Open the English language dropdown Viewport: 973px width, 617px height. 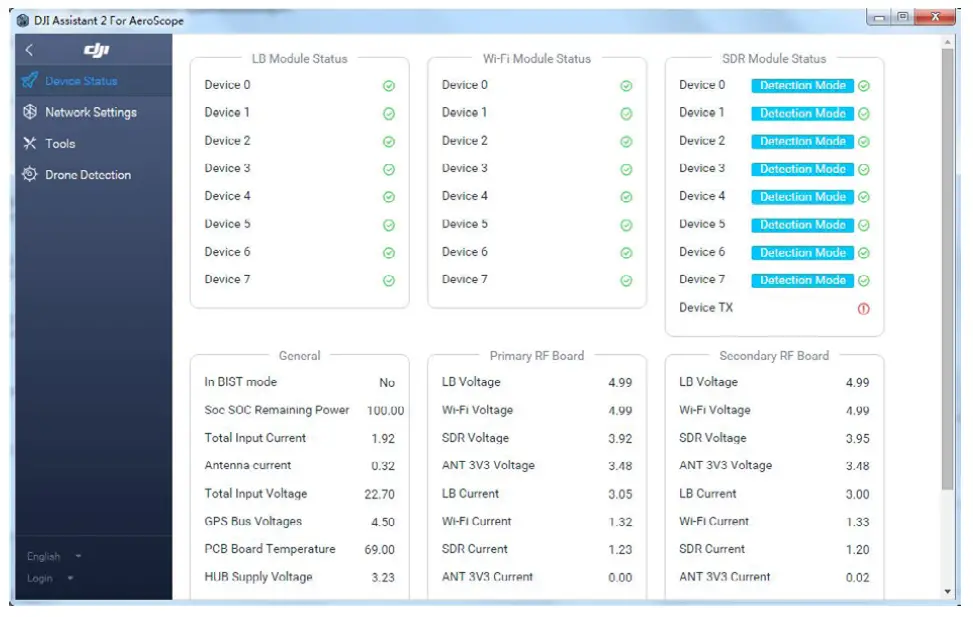click(x=54, y=556)
